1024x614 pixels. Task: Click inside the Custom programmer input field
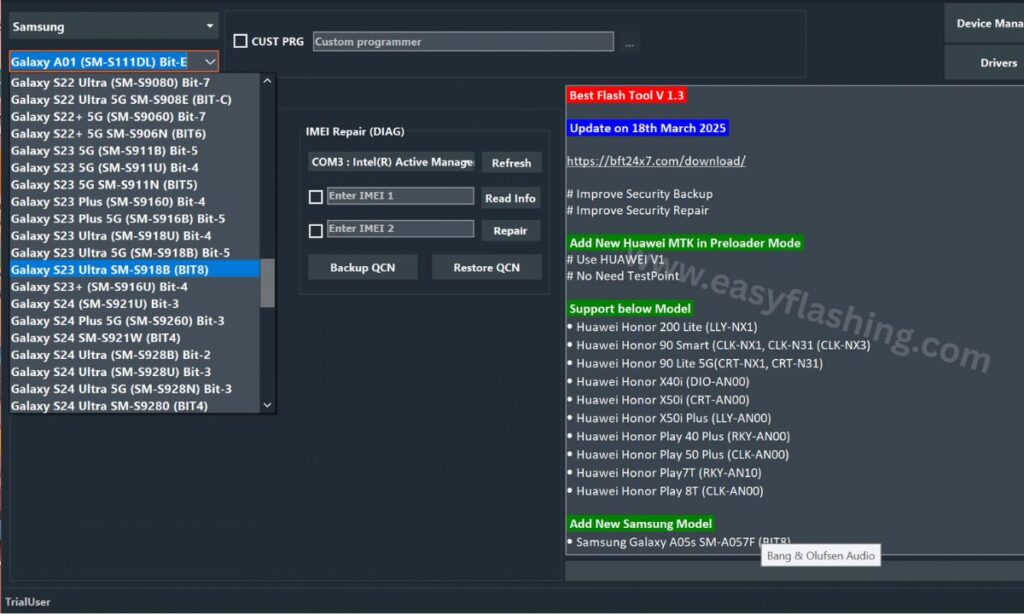click(460, 41)
